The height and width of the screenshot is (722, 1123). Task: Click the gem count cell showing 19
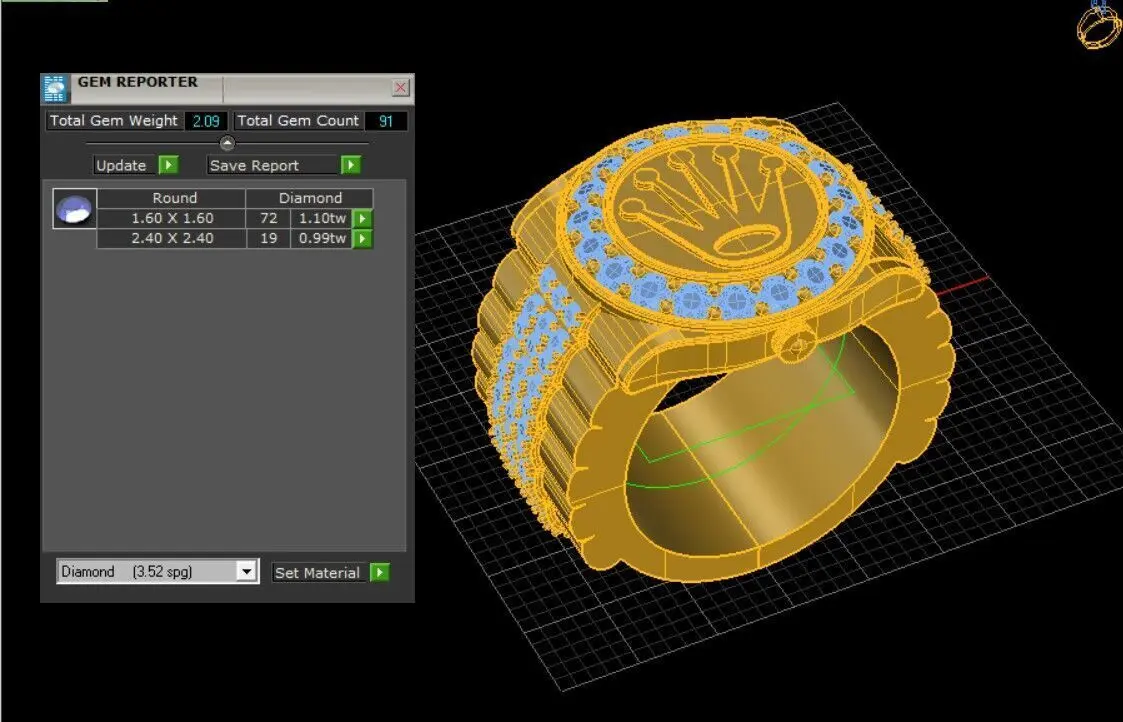click(x=269, y=239)
